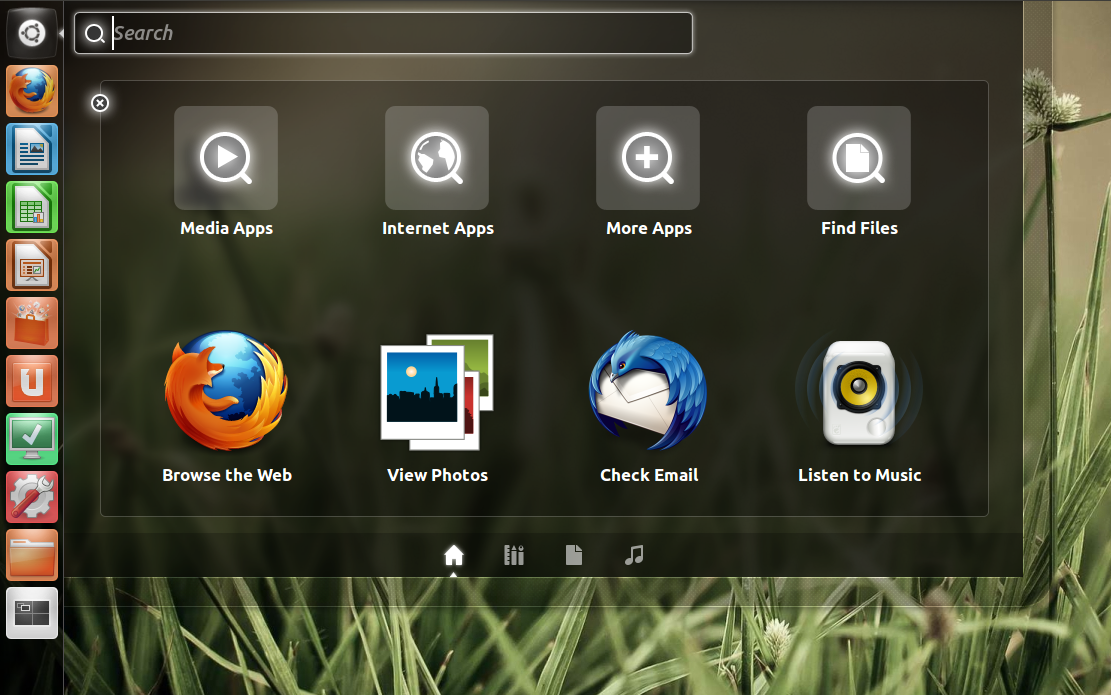Open Update Manager from the dock
This screenshot has width=1111, height=695.
(x=32, y=439)
